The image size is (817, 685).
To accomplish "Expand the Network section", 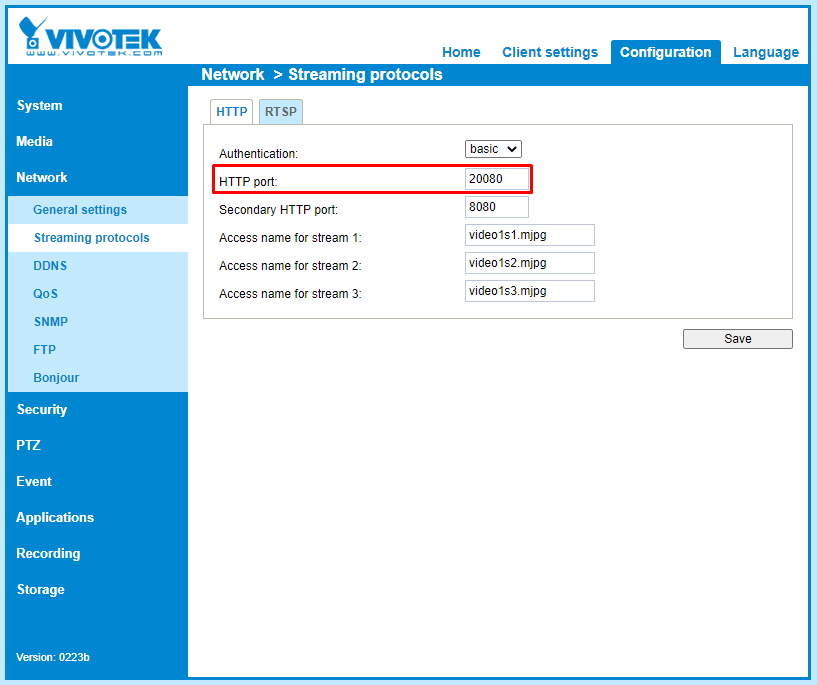I will coord(42,177).
